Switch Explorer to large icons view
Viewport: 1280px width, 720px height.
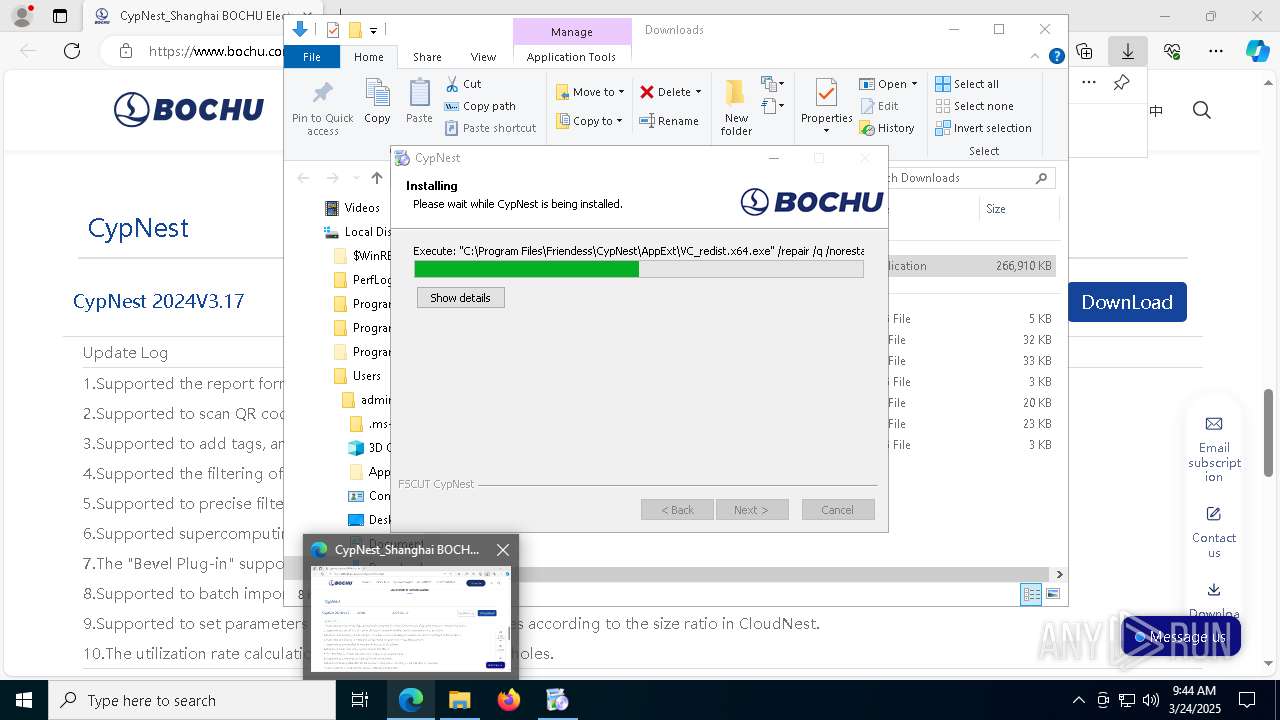click(1052, 594)
